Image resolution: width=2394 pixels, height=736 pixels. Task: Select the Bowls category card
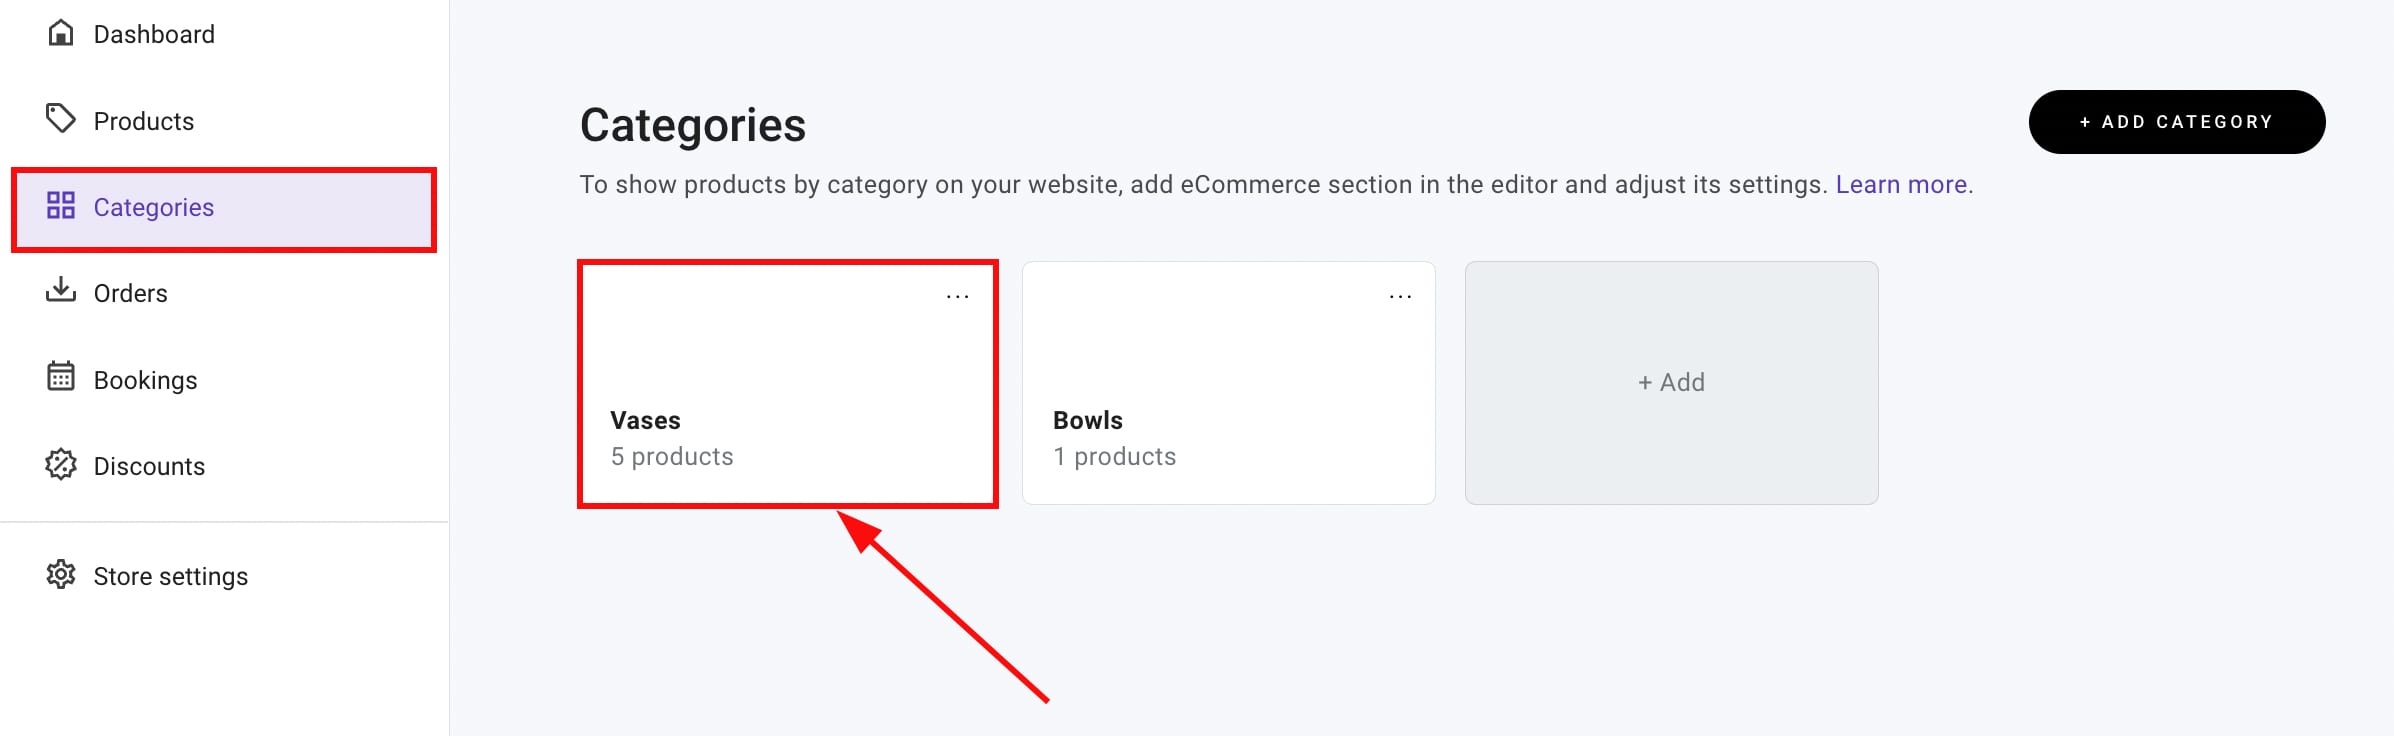point(1229,383)
